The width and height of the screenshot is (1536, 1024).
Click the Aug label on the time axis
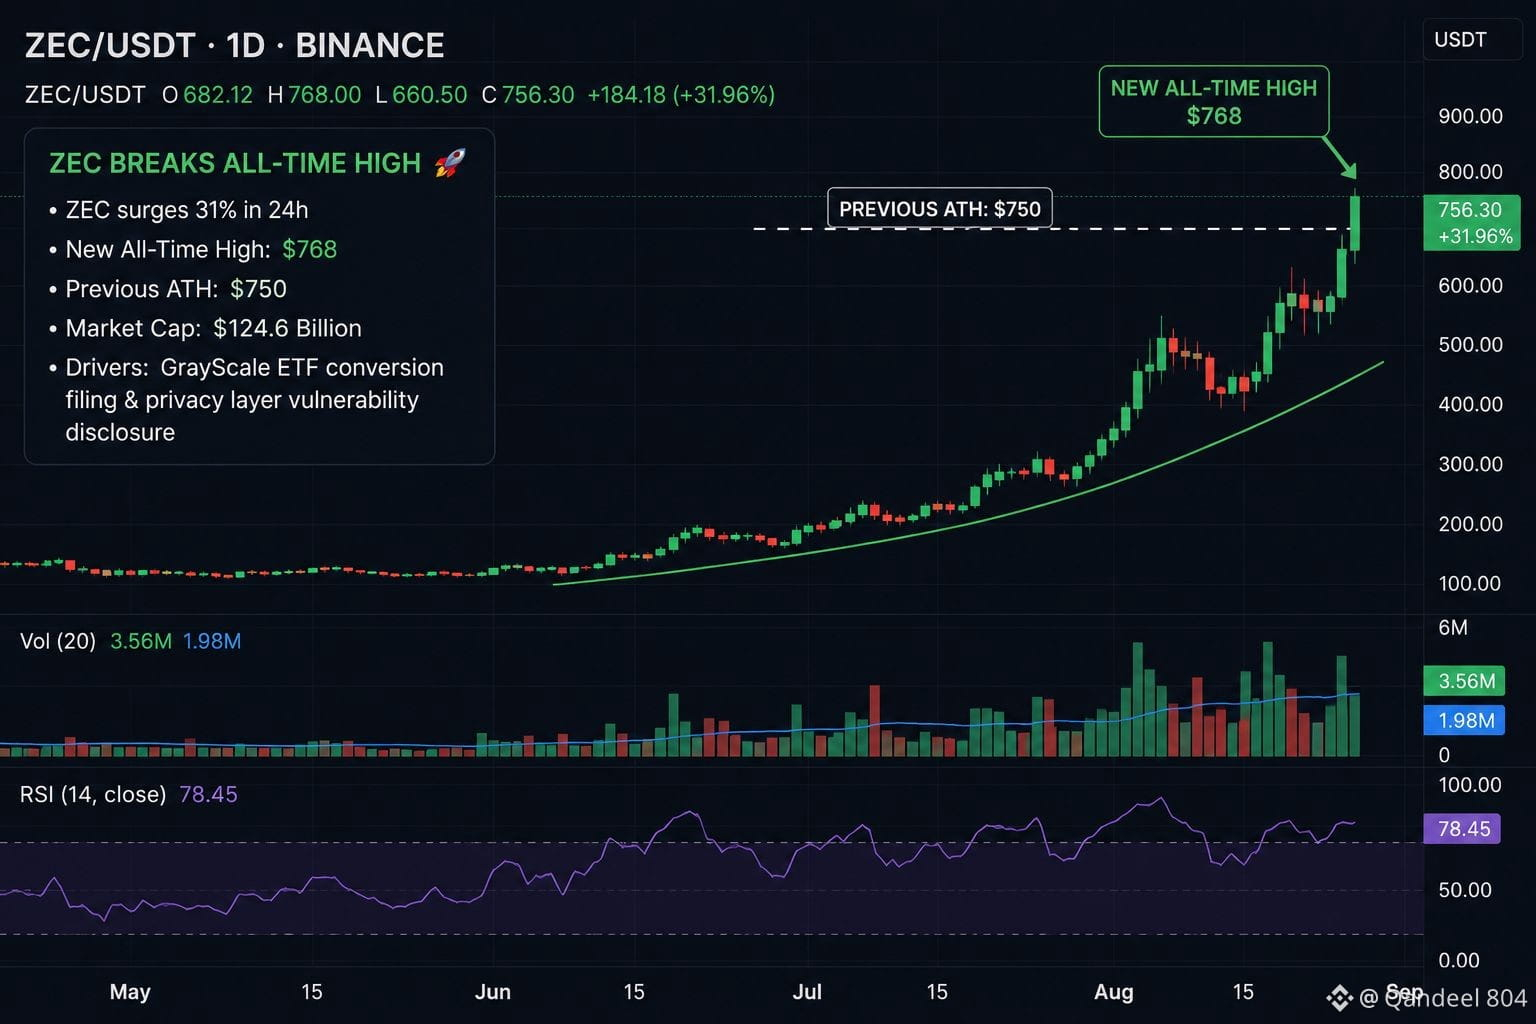[x=1114, y=992]
